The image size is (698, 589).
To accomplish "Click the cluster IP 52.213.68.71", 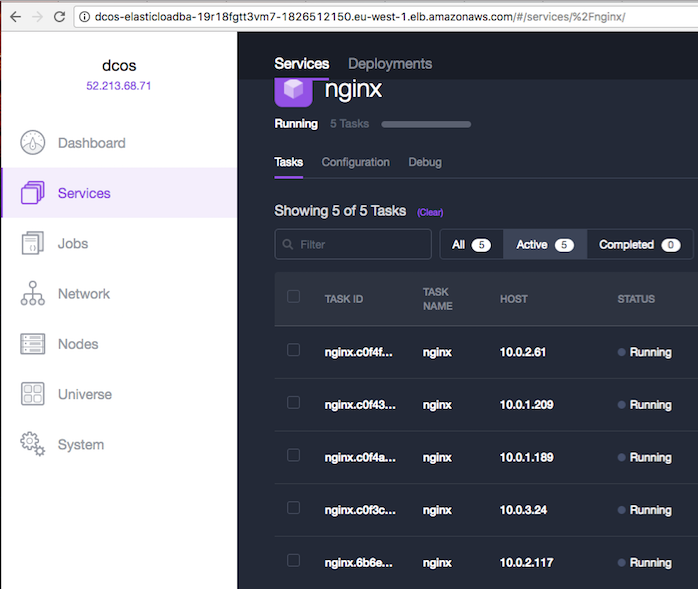I will click(119, 85).
